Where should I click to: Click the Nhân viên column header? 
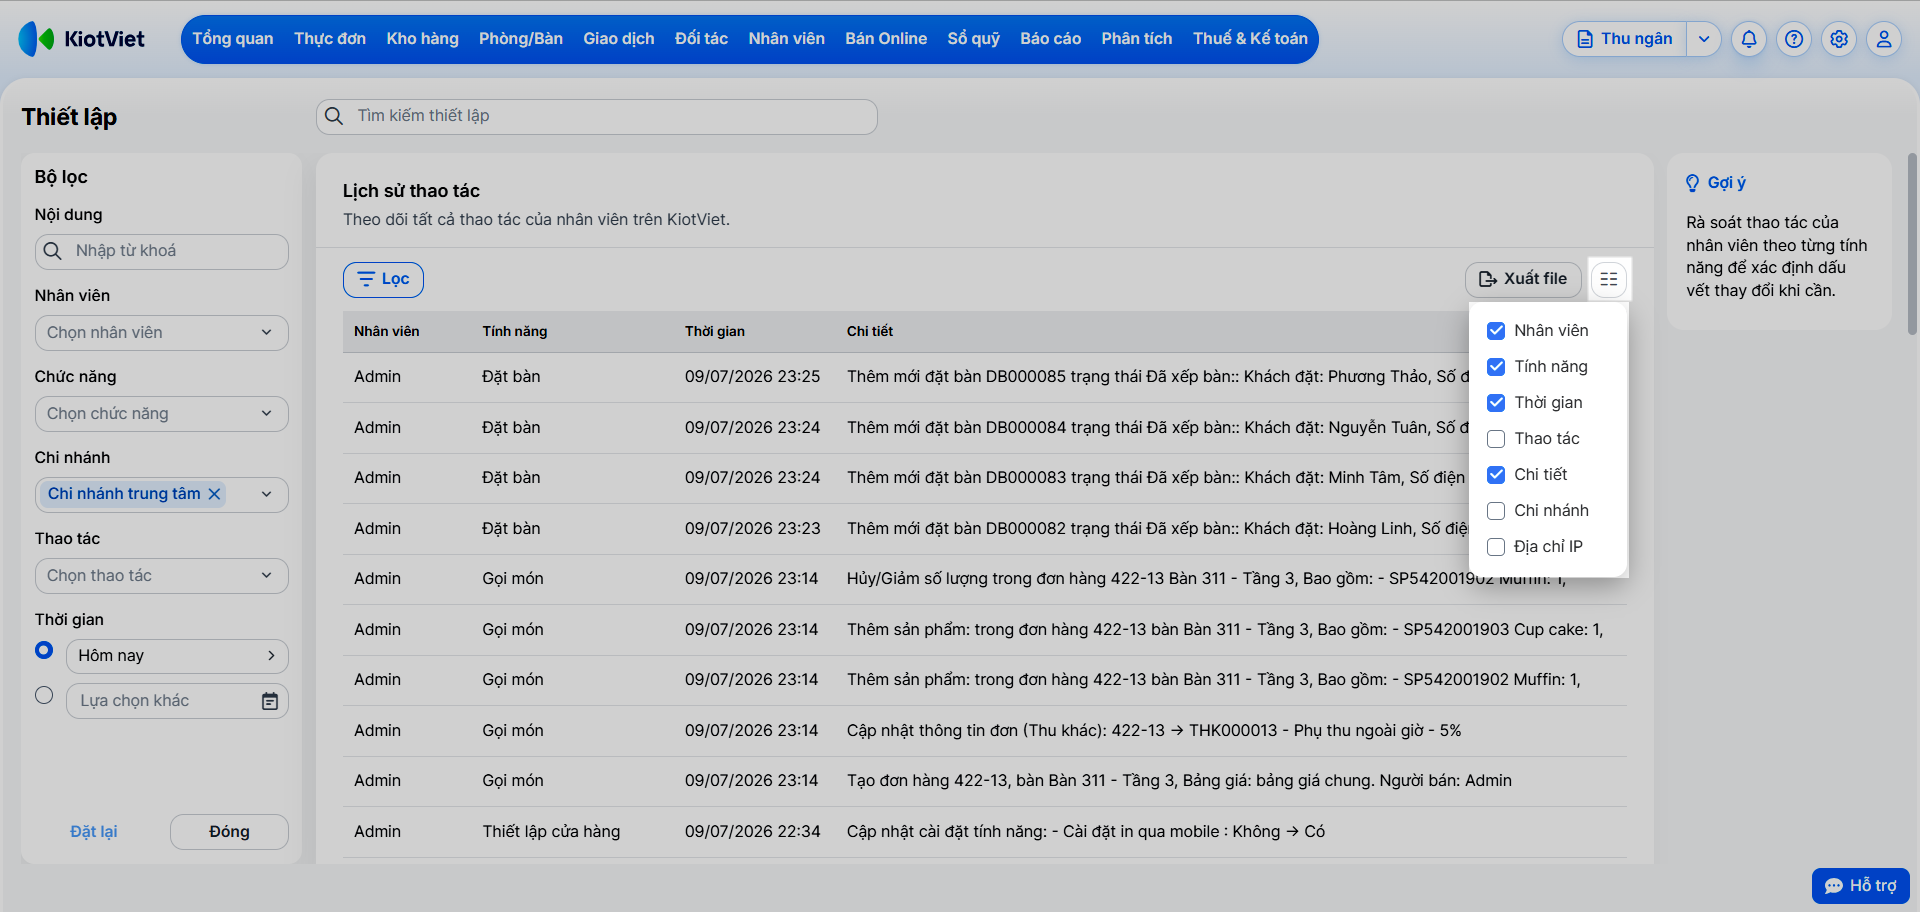pyautogui.click(x=387, y=332)
